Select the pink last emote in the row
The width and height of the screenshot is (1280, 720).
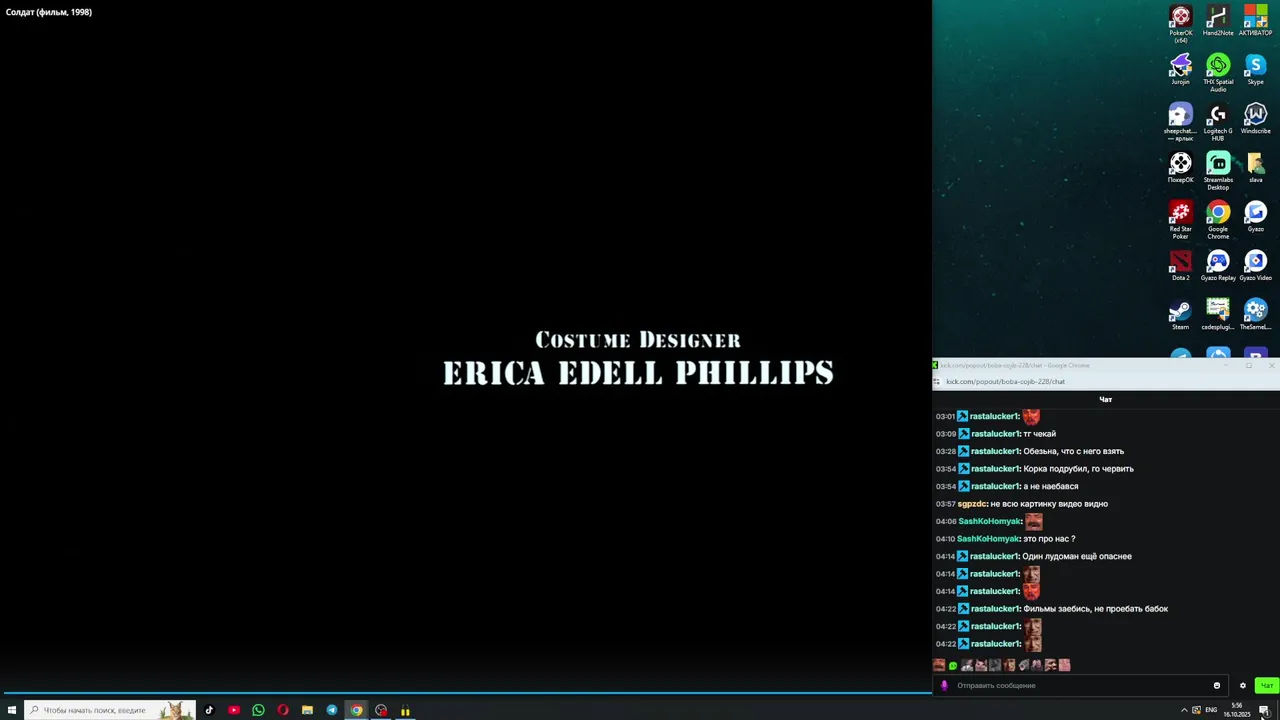[1065, 665]
